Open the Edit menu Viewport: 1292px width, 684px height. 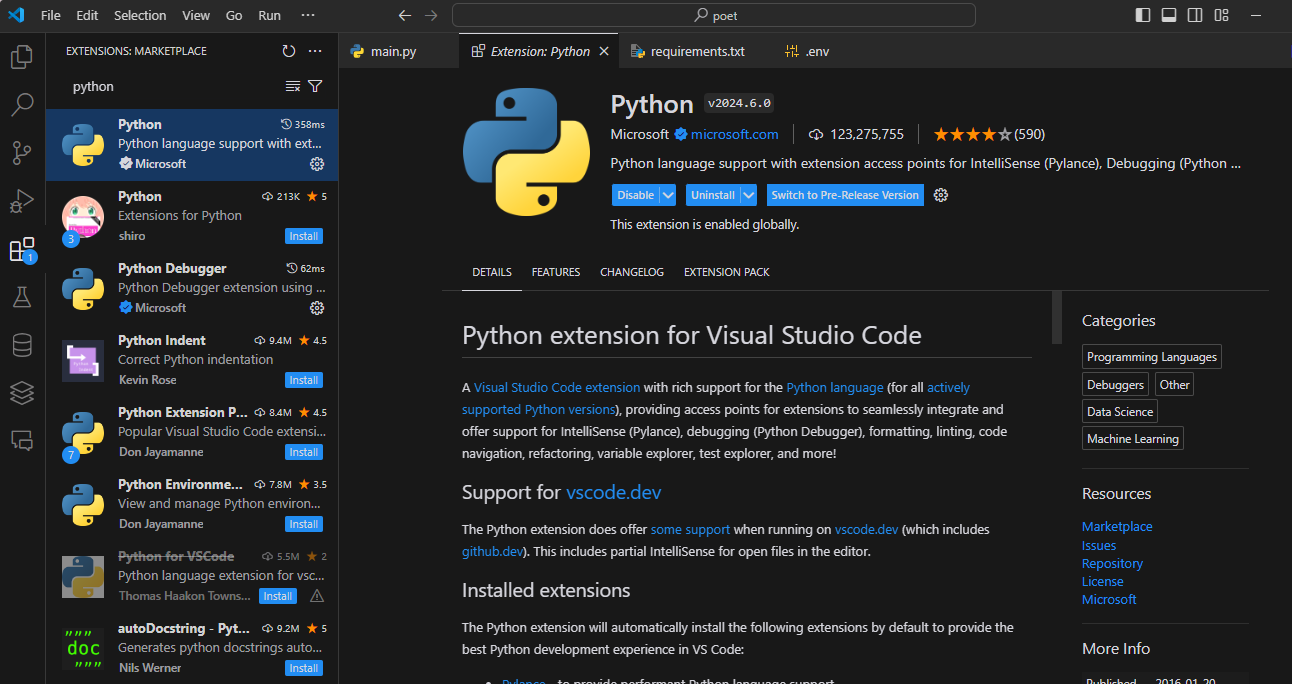point(87,15)
